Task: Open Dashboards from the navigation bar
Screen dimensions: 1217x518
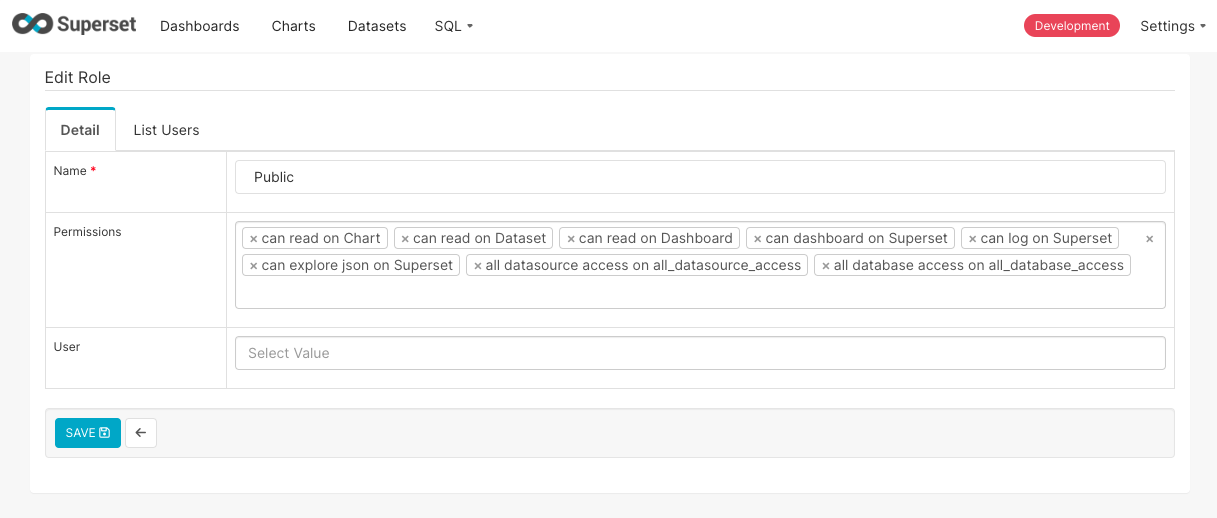Action: pos(200,26)
